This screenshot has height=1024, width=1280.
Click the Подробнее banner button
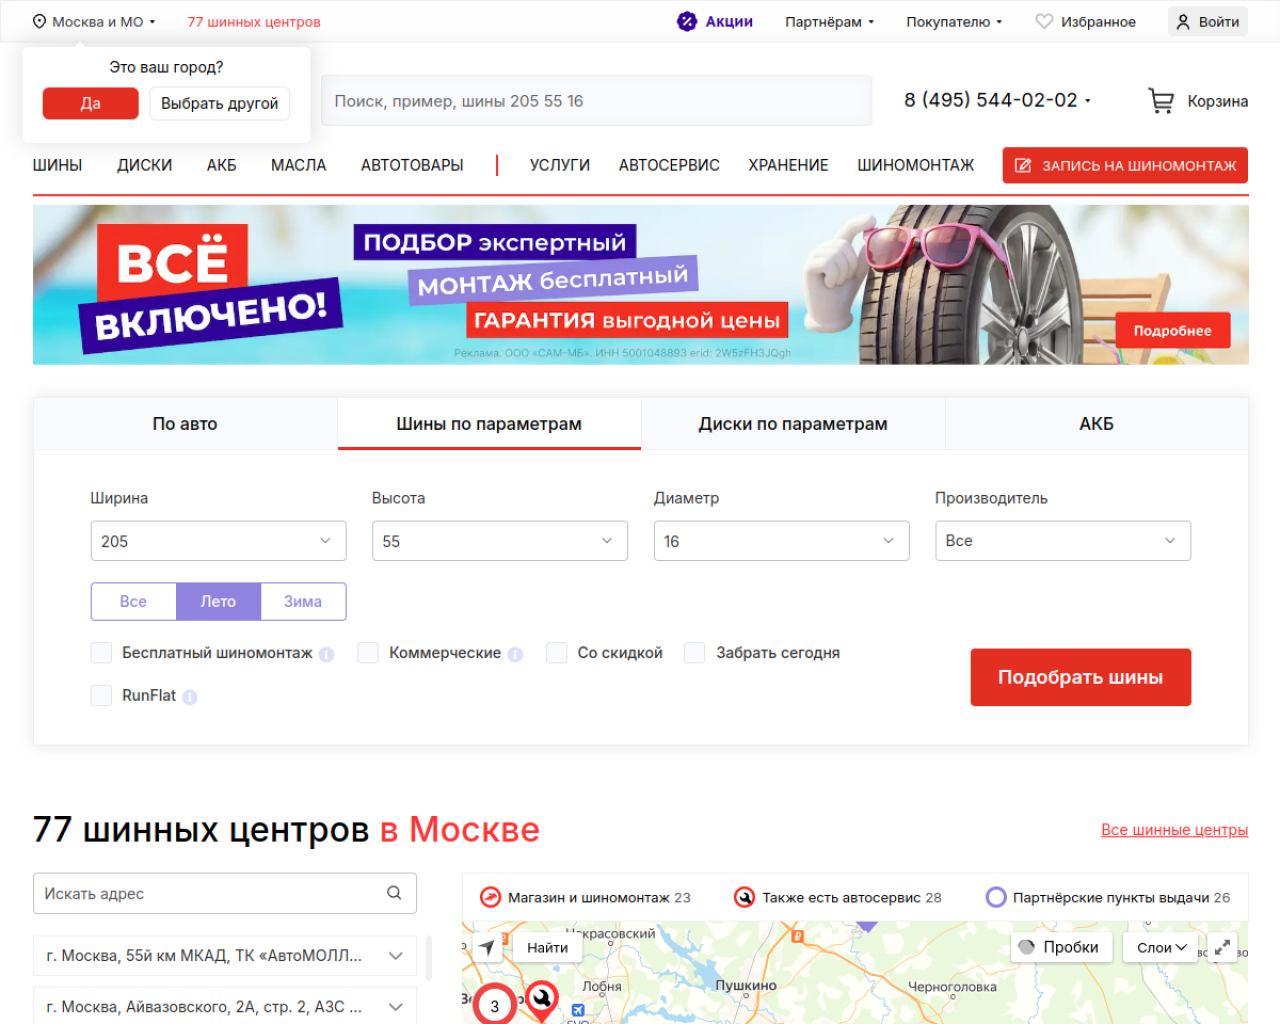click(x=1173, y=331)
